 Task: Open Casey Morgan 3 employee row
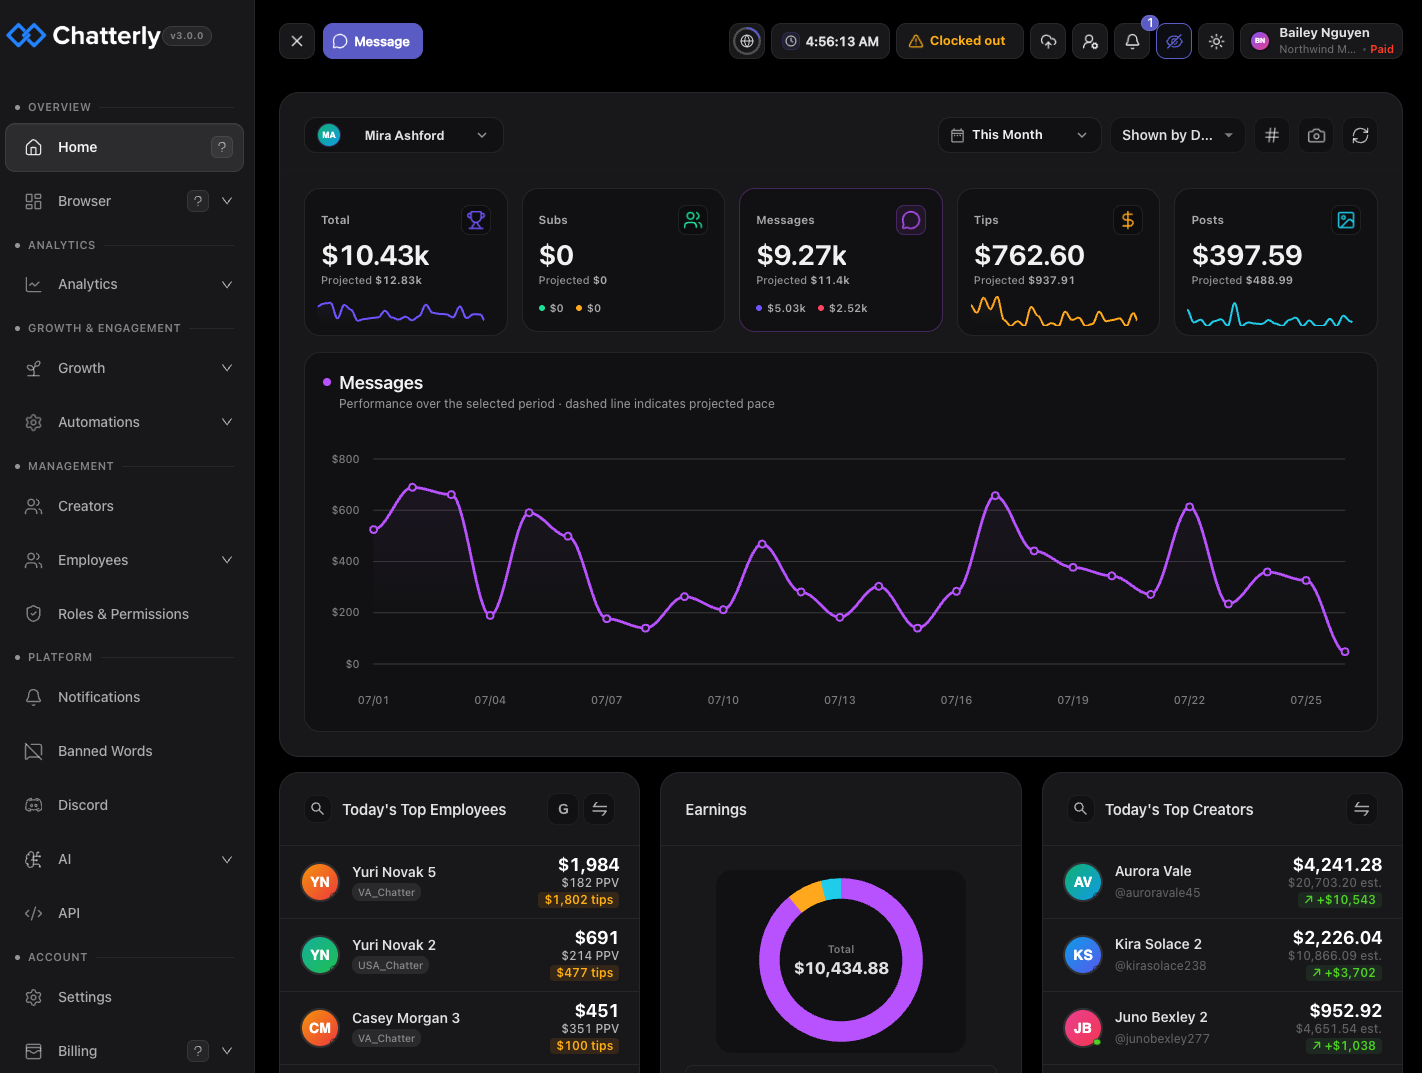[x=460, y=1028]
